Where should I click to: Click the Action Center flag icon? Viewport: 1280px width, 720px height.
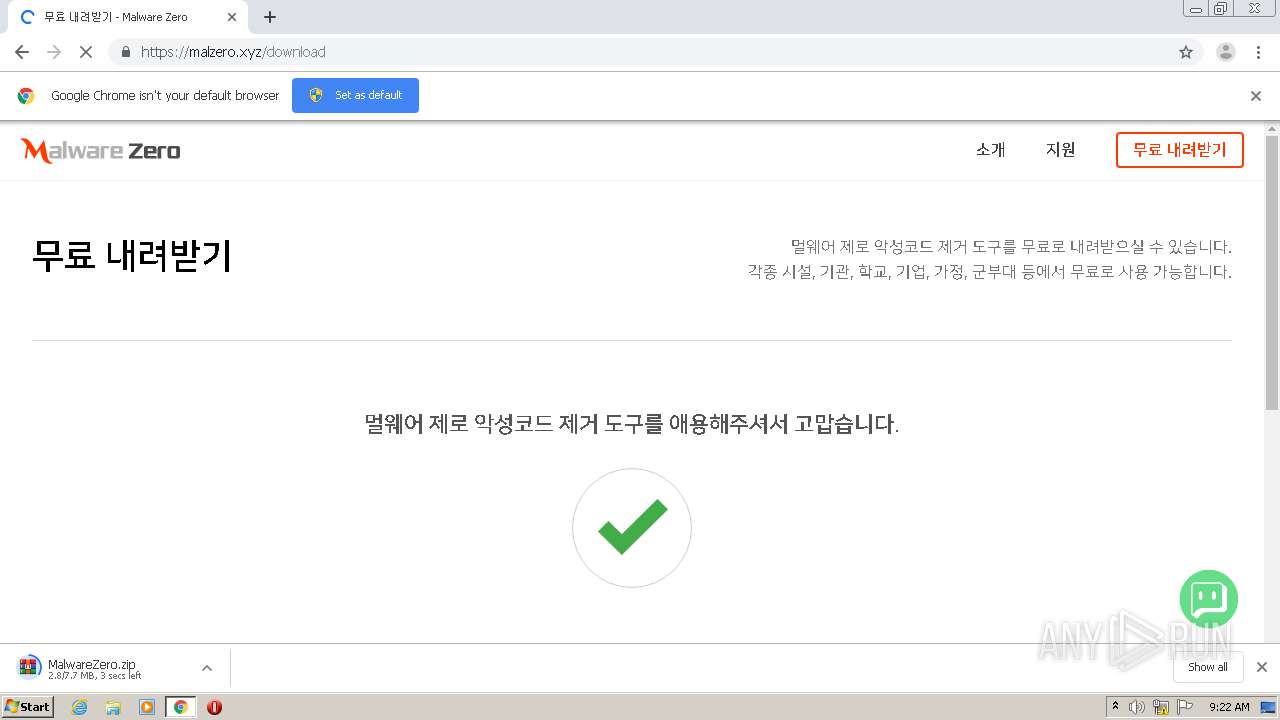(1185, 707)
